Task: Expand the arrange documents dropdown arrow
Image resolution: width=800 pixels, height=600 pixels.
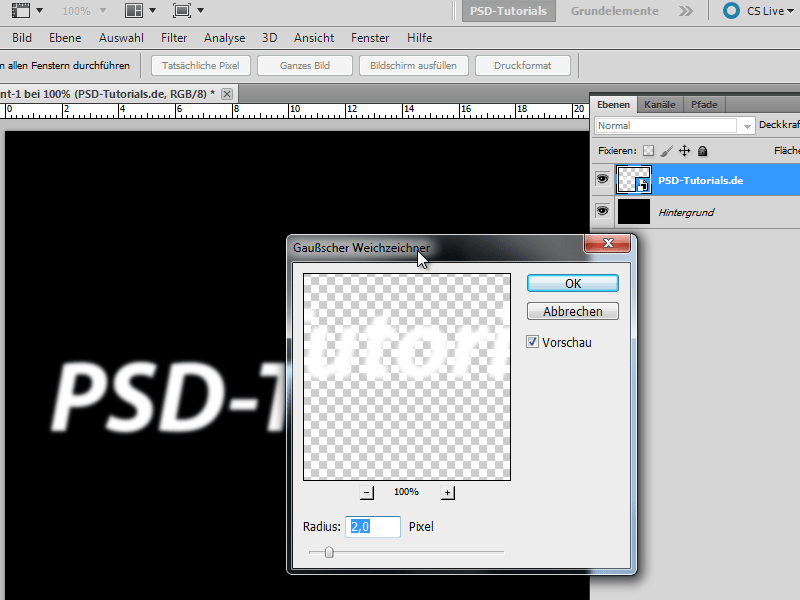Action: tap(152, 11)
